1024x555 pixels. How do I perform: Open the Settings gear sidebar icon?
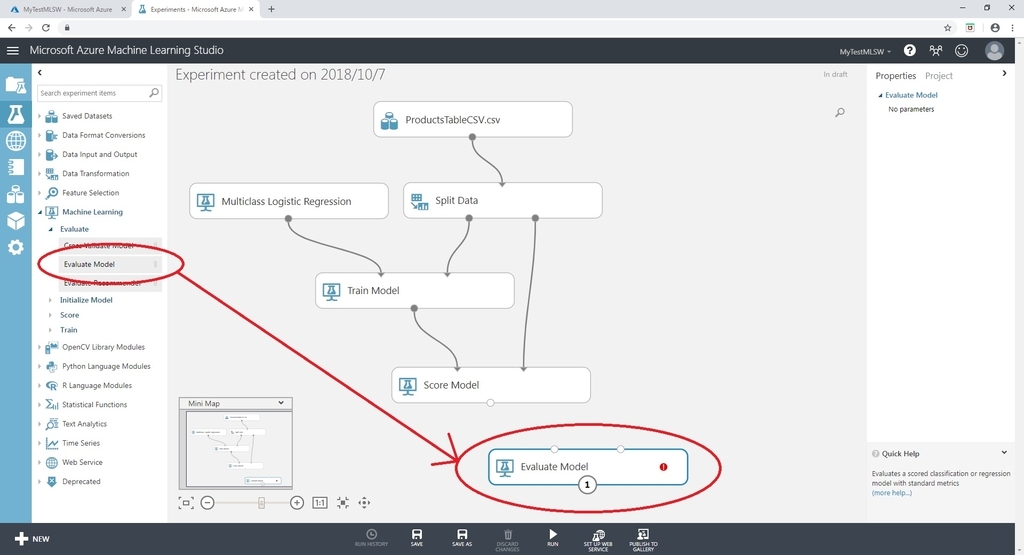pyautogui.click(x=16, y=247)
